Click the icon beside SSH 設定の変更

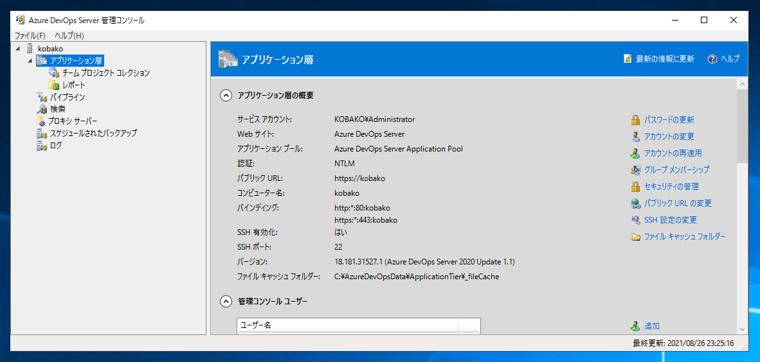pyautogui.click(x=635, y=220)
